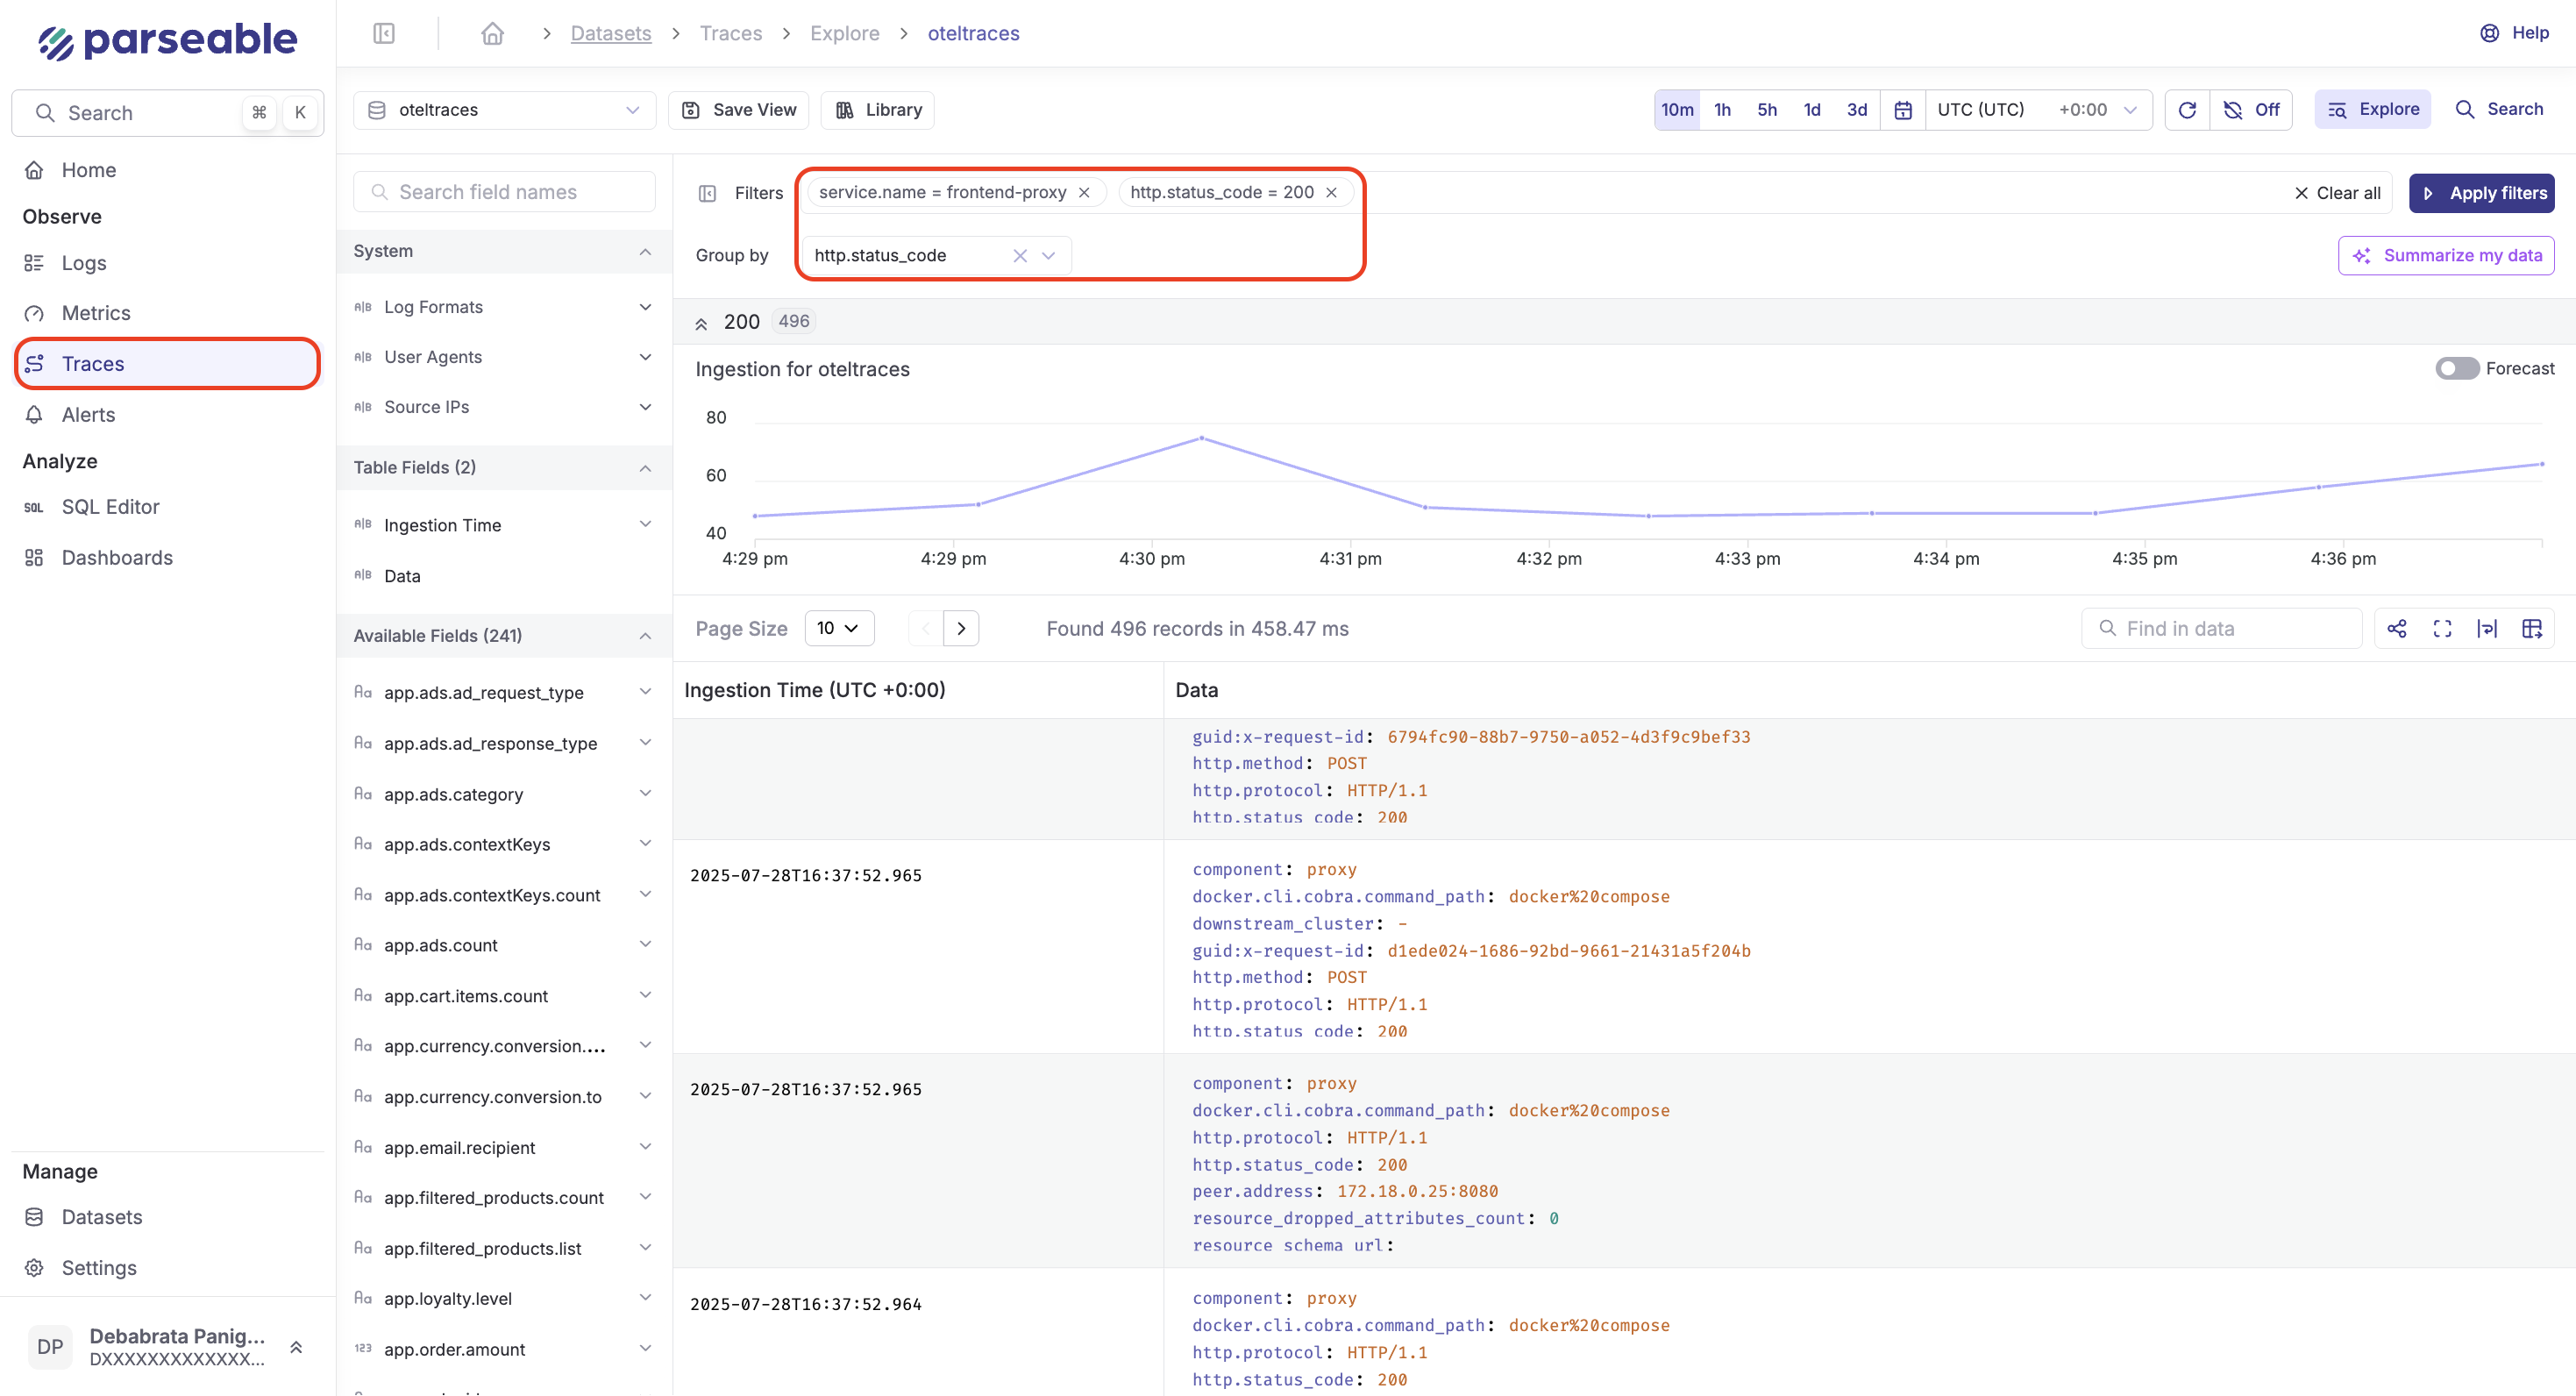Click the chart peak point near 4:30 pm
The width and height of the screenshot is (2576, 1396).
(1201, 438)
